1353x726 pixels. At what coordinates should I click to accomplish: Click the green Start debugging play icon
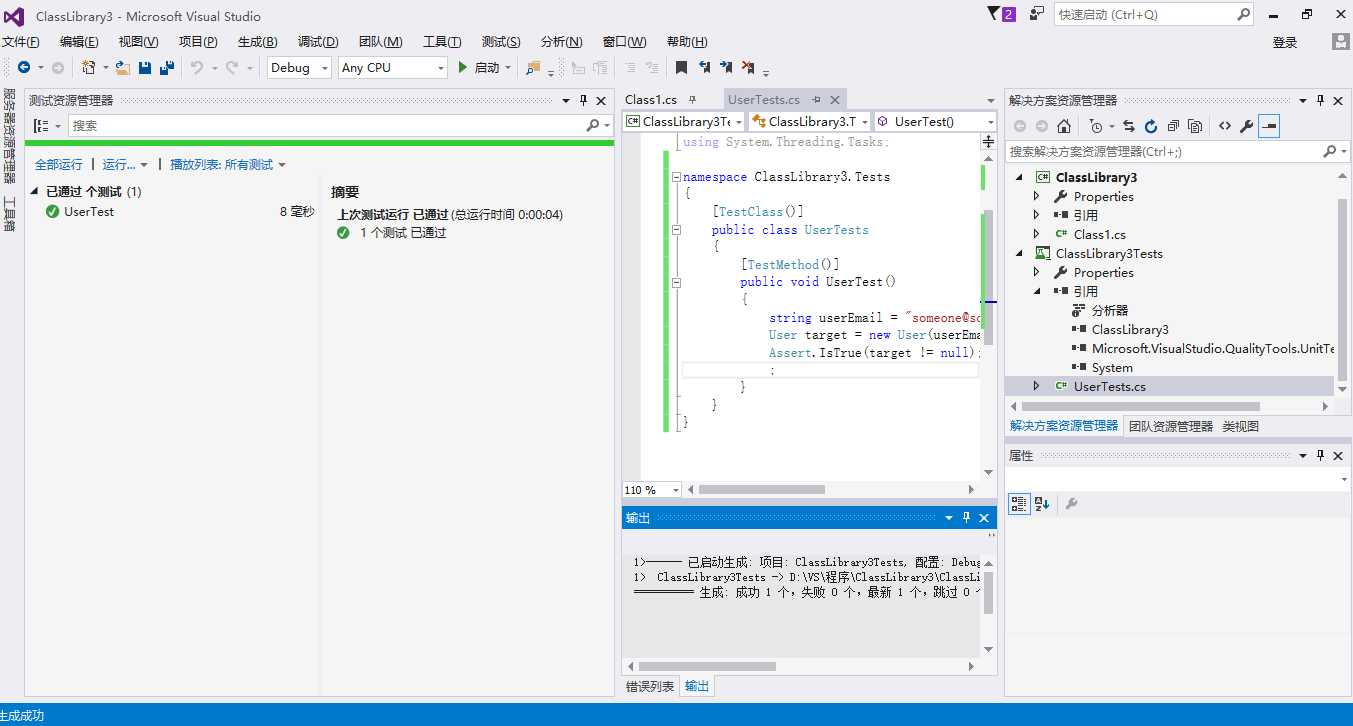[463, 67]
